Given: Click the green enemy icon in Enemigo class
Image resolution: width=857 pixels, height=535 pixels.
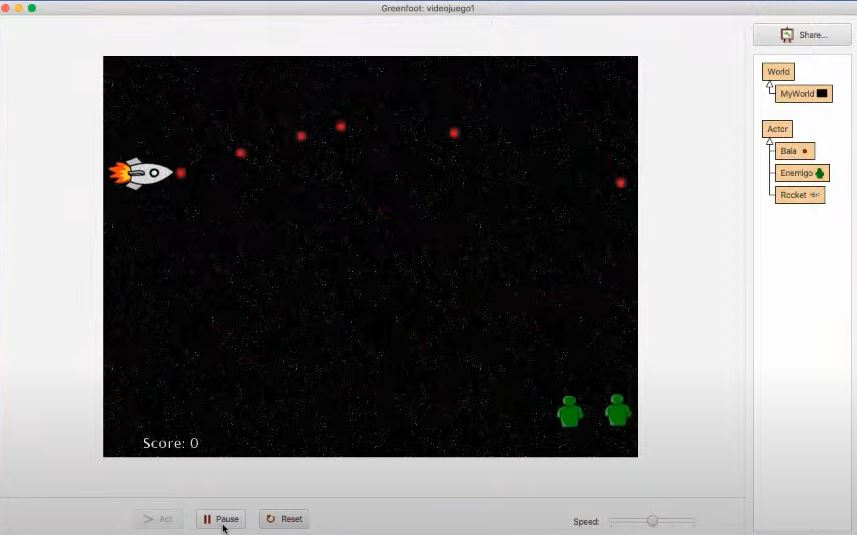Looking at the screenshot, I should coord(819,173).
